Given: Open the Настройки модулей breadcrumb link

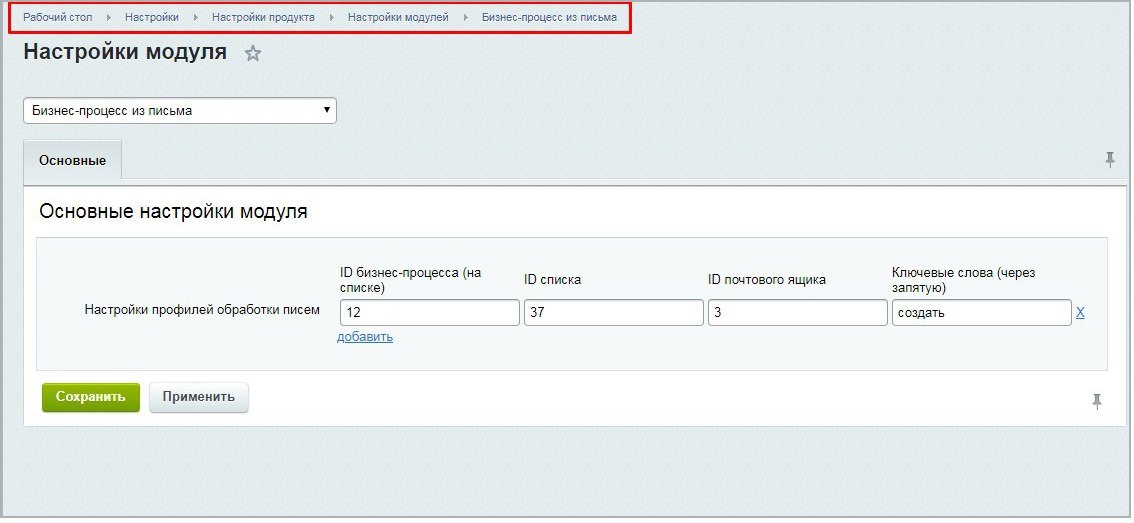Looking at the screenshot, I should (x=398, y=18).
